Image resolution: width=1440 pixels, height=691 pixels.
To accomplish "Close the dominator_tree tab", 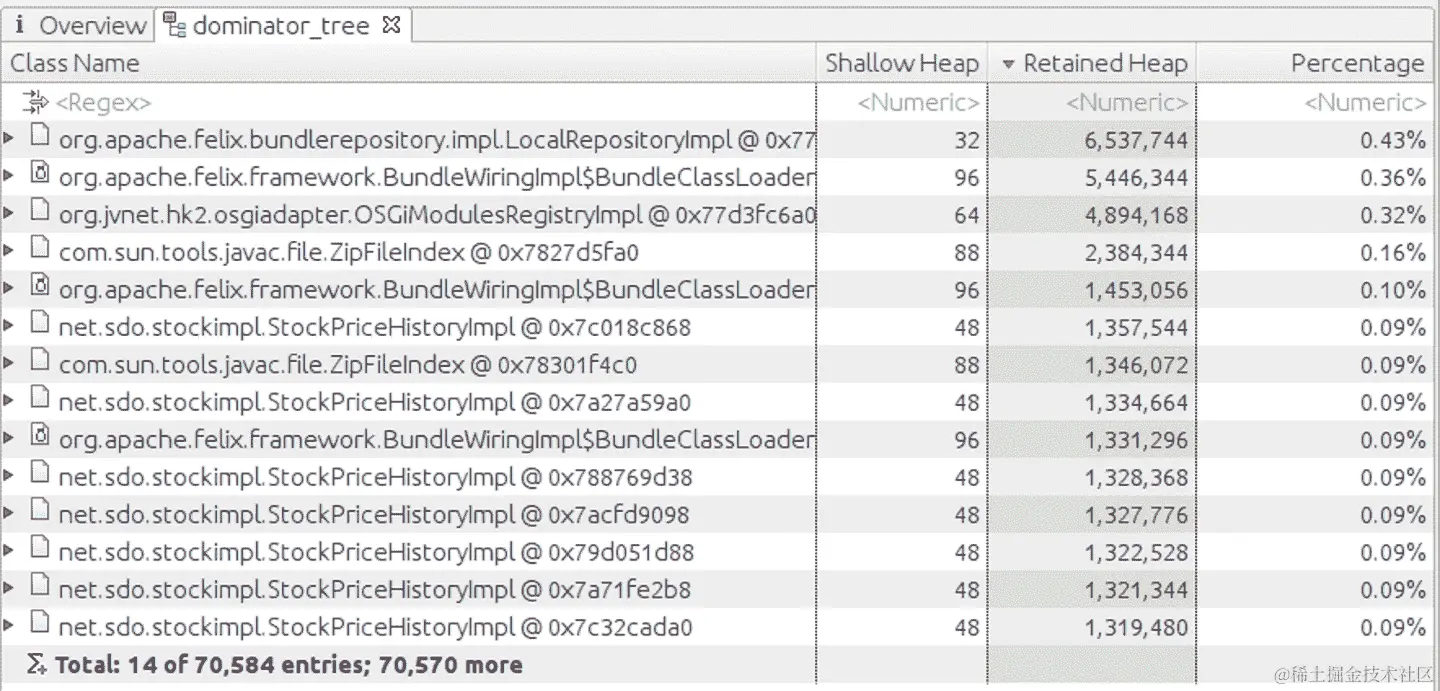I will coord(391,25).
